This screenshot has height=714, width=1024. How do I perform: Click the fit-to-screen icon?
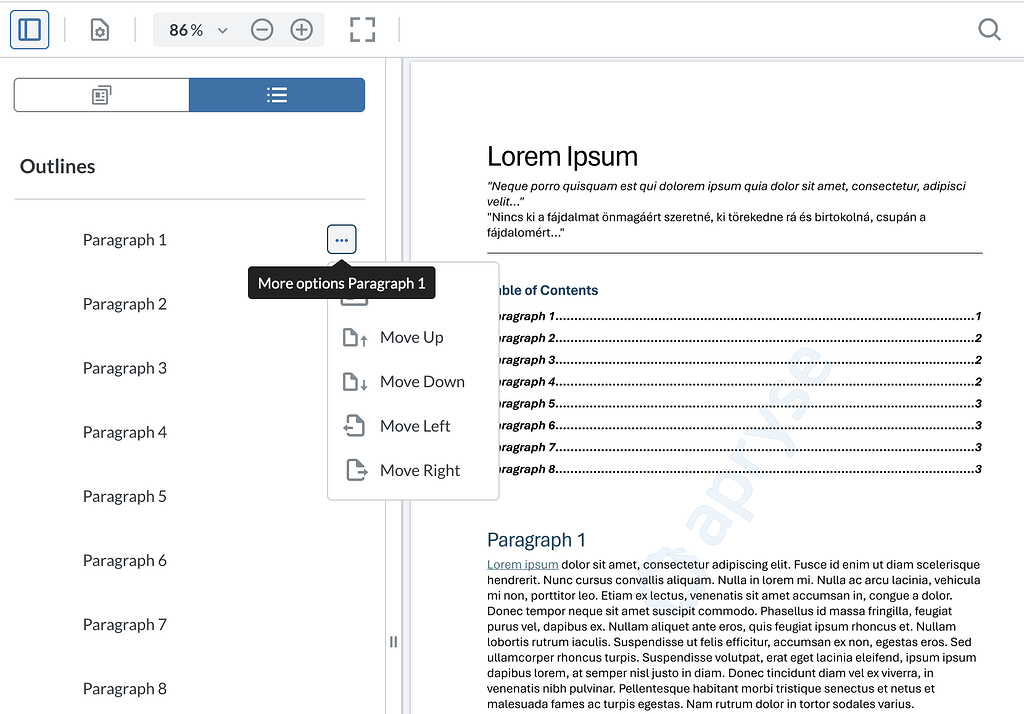(x=362, y=29)
